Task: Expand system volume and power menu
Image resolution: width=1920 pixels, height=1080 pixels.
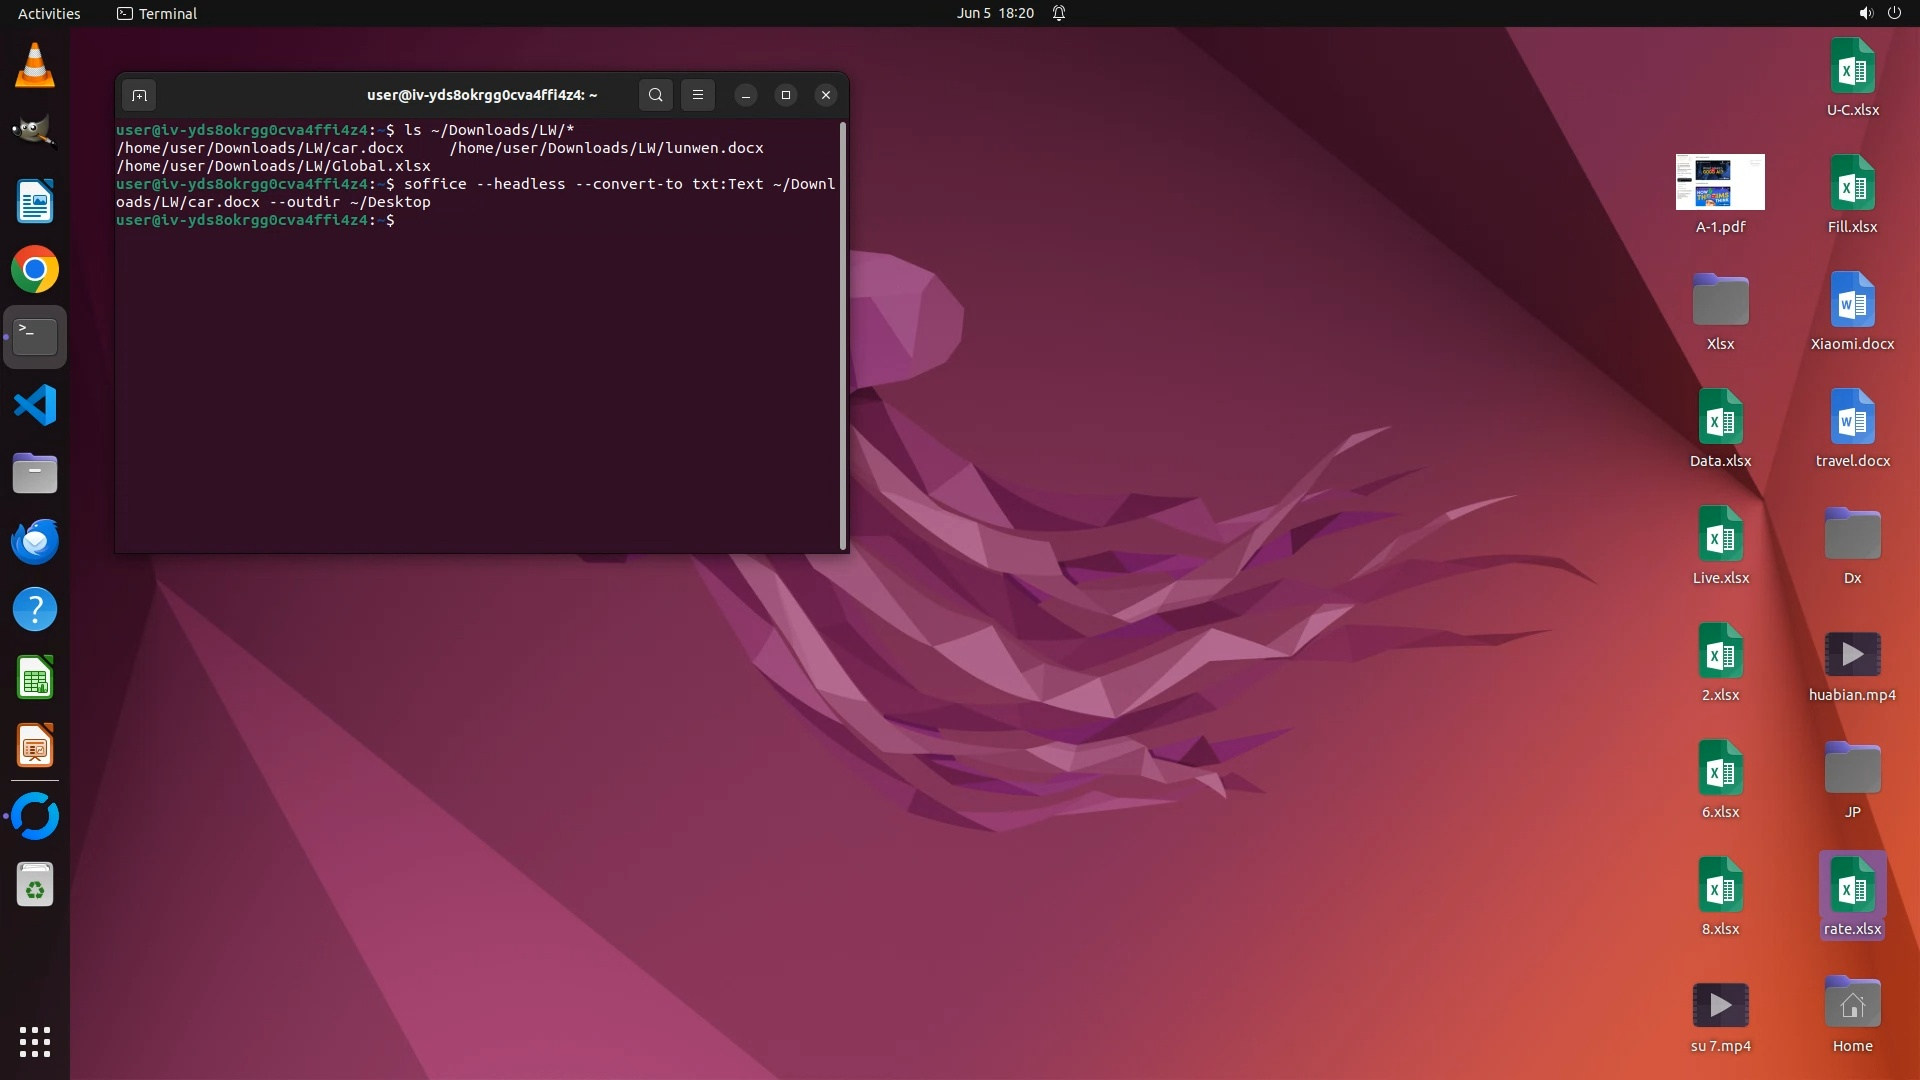Action: click(1879, 13)
